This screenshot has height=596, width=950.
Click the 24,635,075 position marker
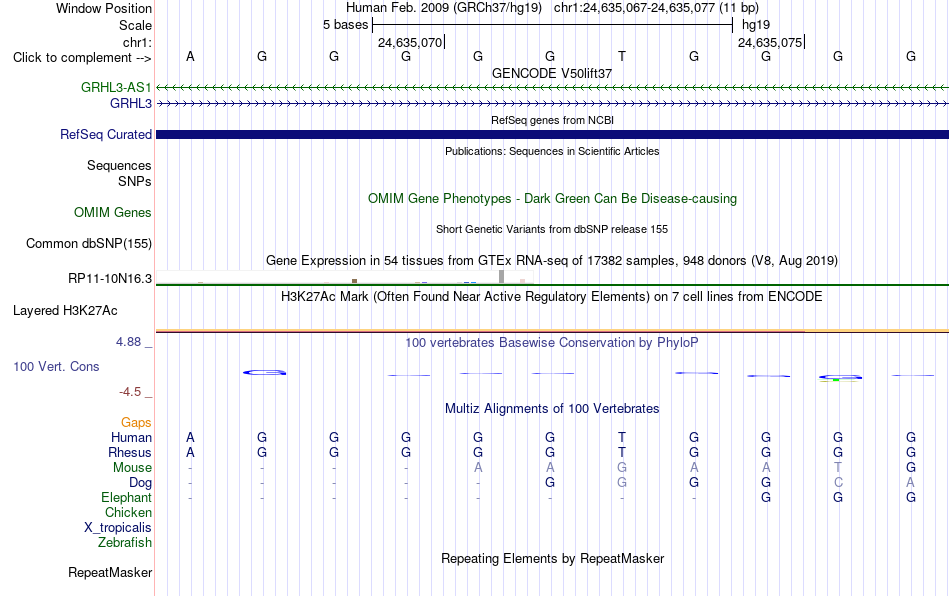771,42
